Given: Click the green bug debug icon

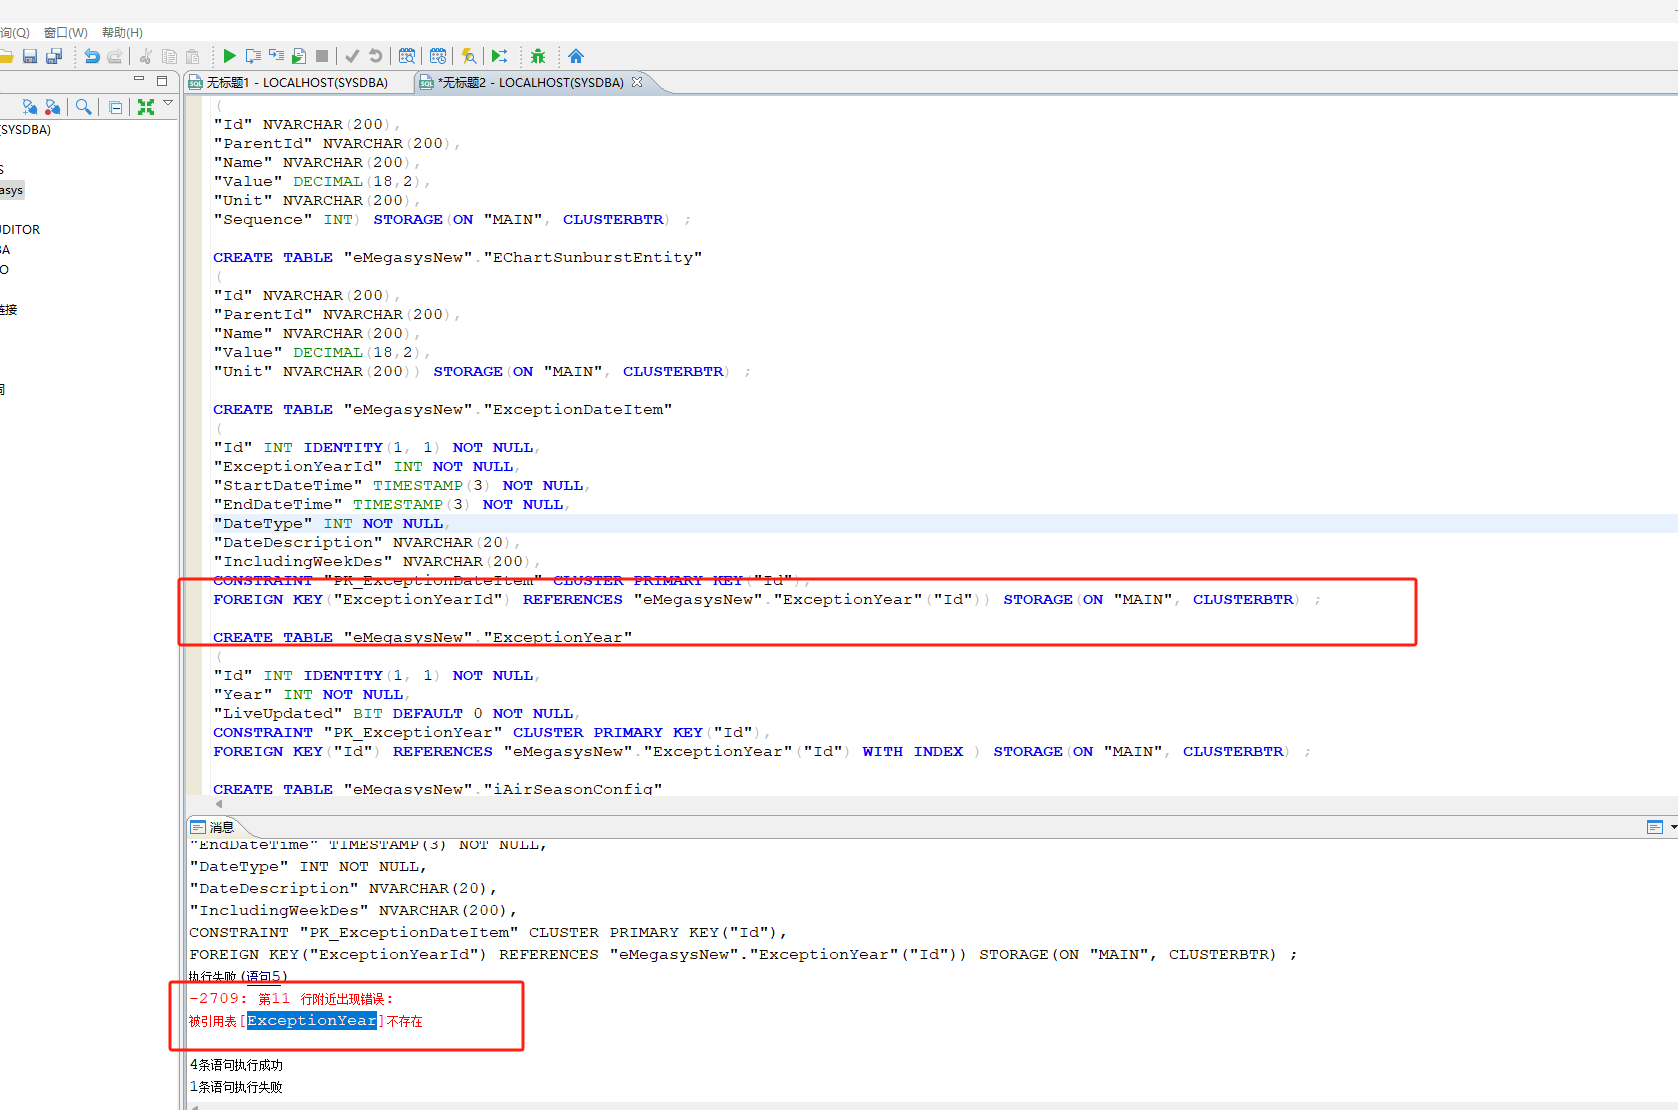Looking at the screenshot, I should point(538,56).
